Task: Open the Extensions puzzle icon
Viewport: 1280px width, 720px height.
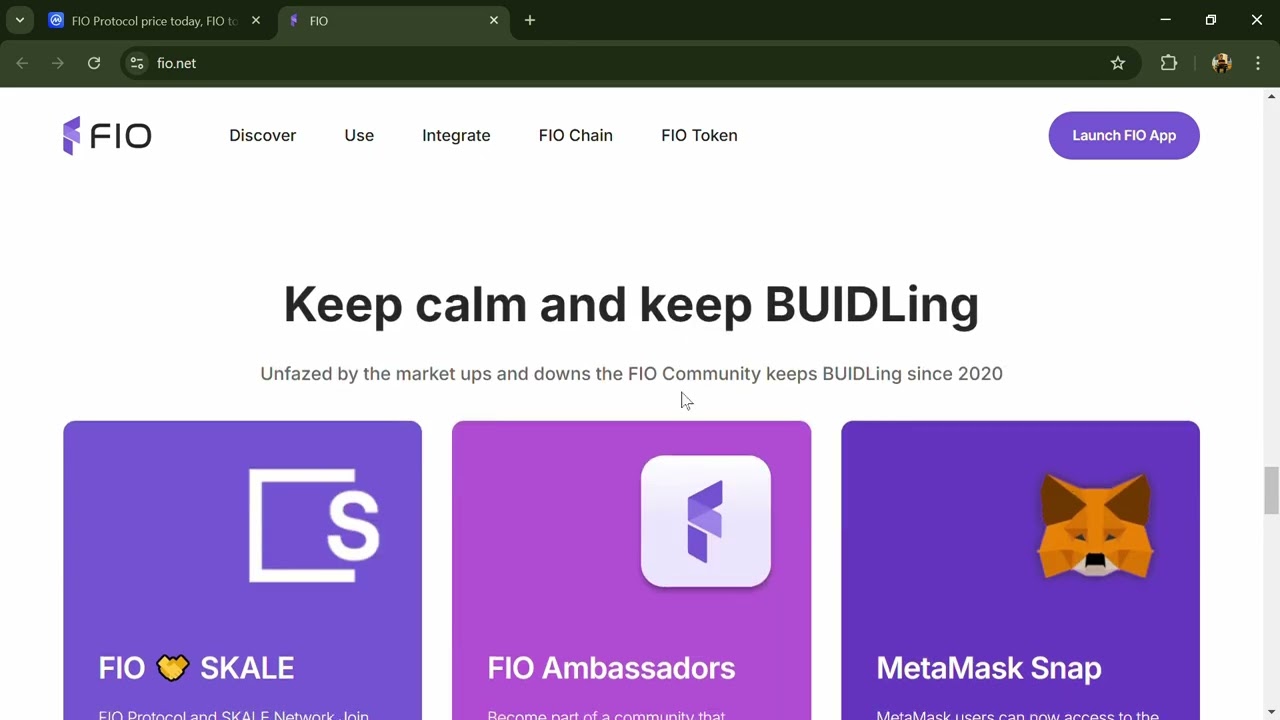Action: pos(1169,63)
